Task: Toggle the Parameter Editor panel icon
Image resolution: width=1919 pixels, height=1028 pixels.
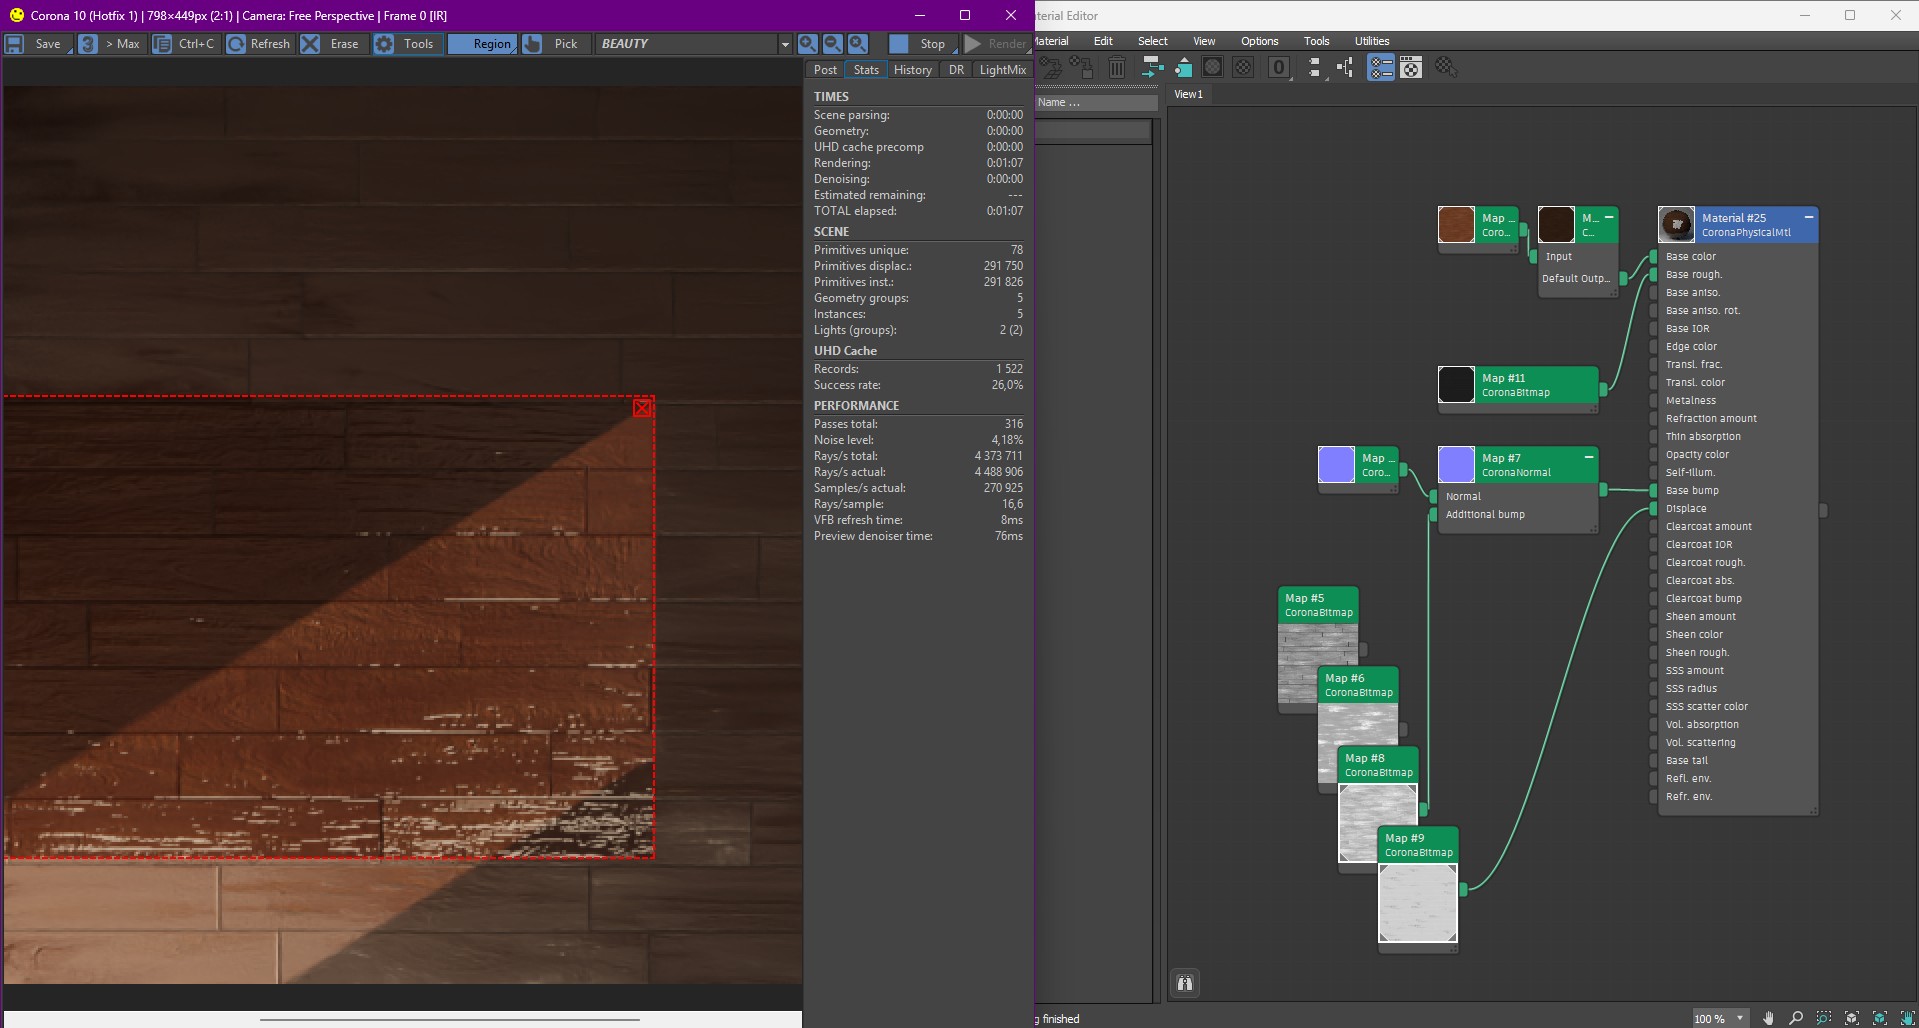Action: click(1411, 67)
